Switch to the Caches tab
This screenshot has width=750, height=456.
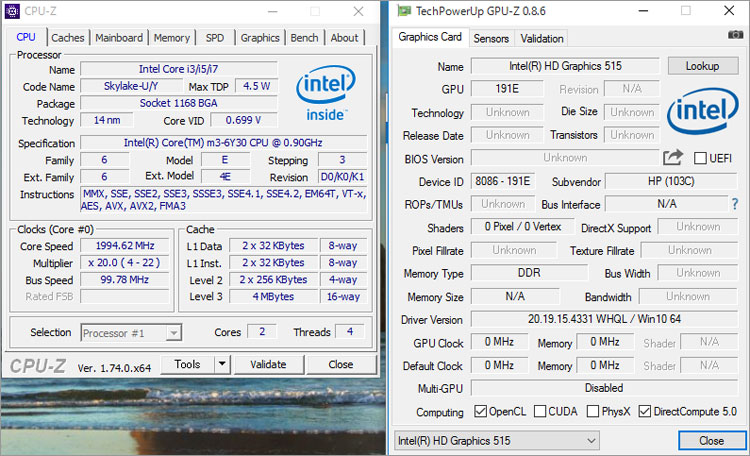coord(67,37)
